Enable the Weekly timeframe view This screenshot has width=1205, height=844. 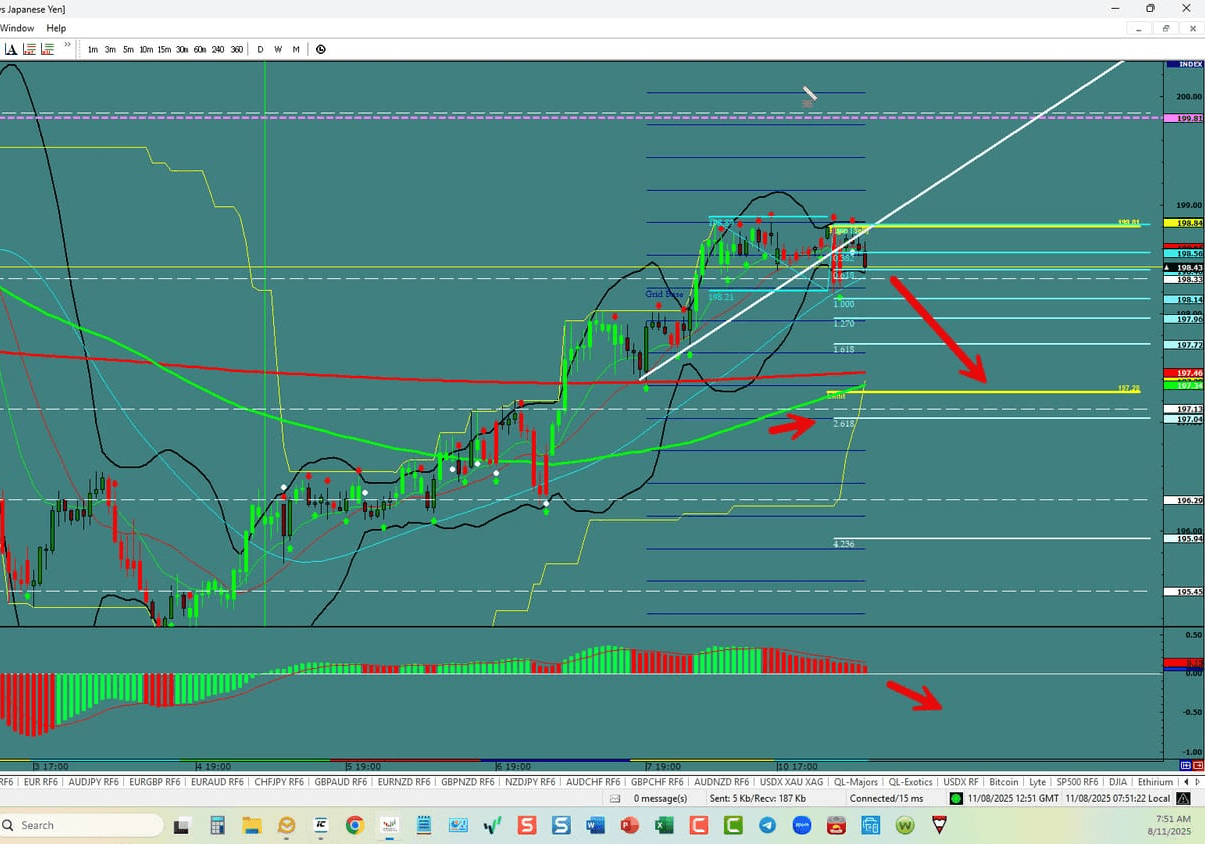pyautogui.click(x=278, y=48)
